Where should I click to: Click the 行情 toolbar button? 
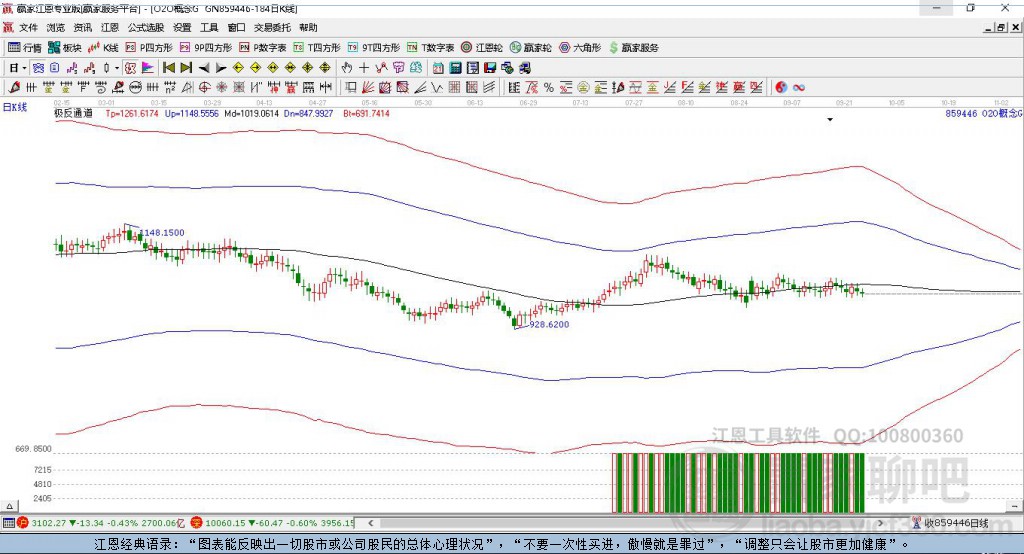pos(25,47)
